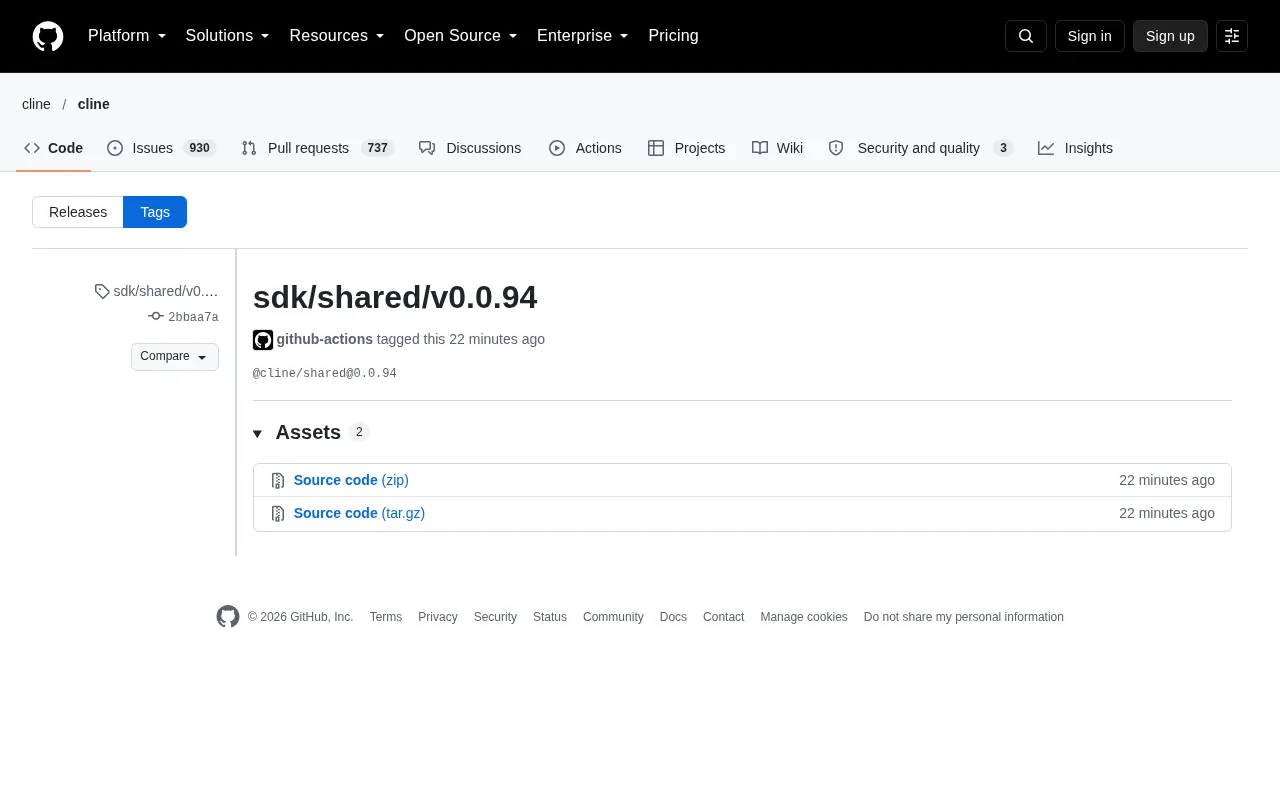
Task: Click the archive icon beside Source code (tar.gz)
Action: pos(278,514)
